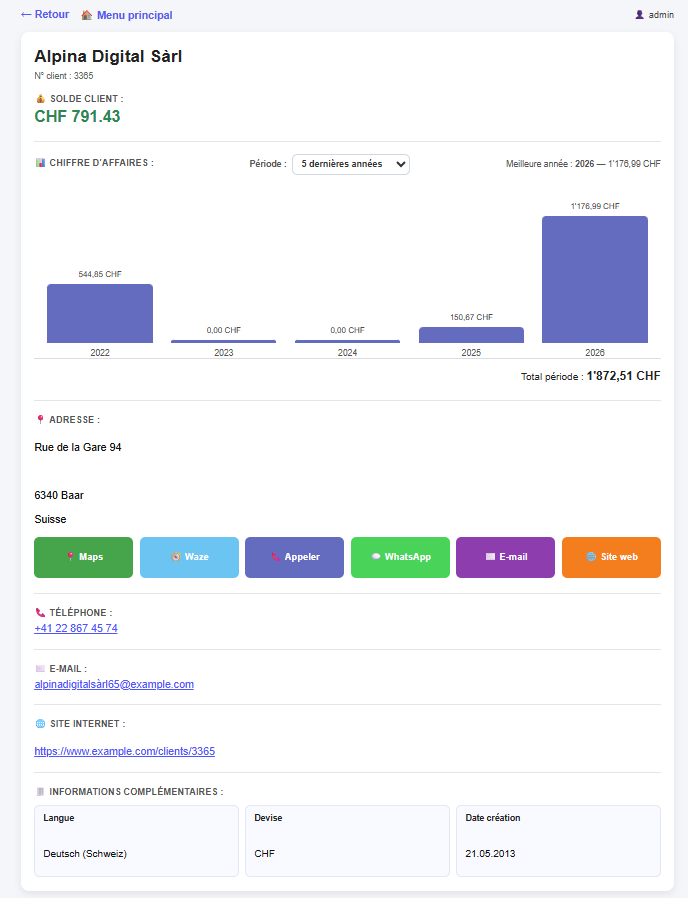Click the 544,85 CHF label above 2022 bar
This screenshot has height=898, width=688.
tap(100, 274)
